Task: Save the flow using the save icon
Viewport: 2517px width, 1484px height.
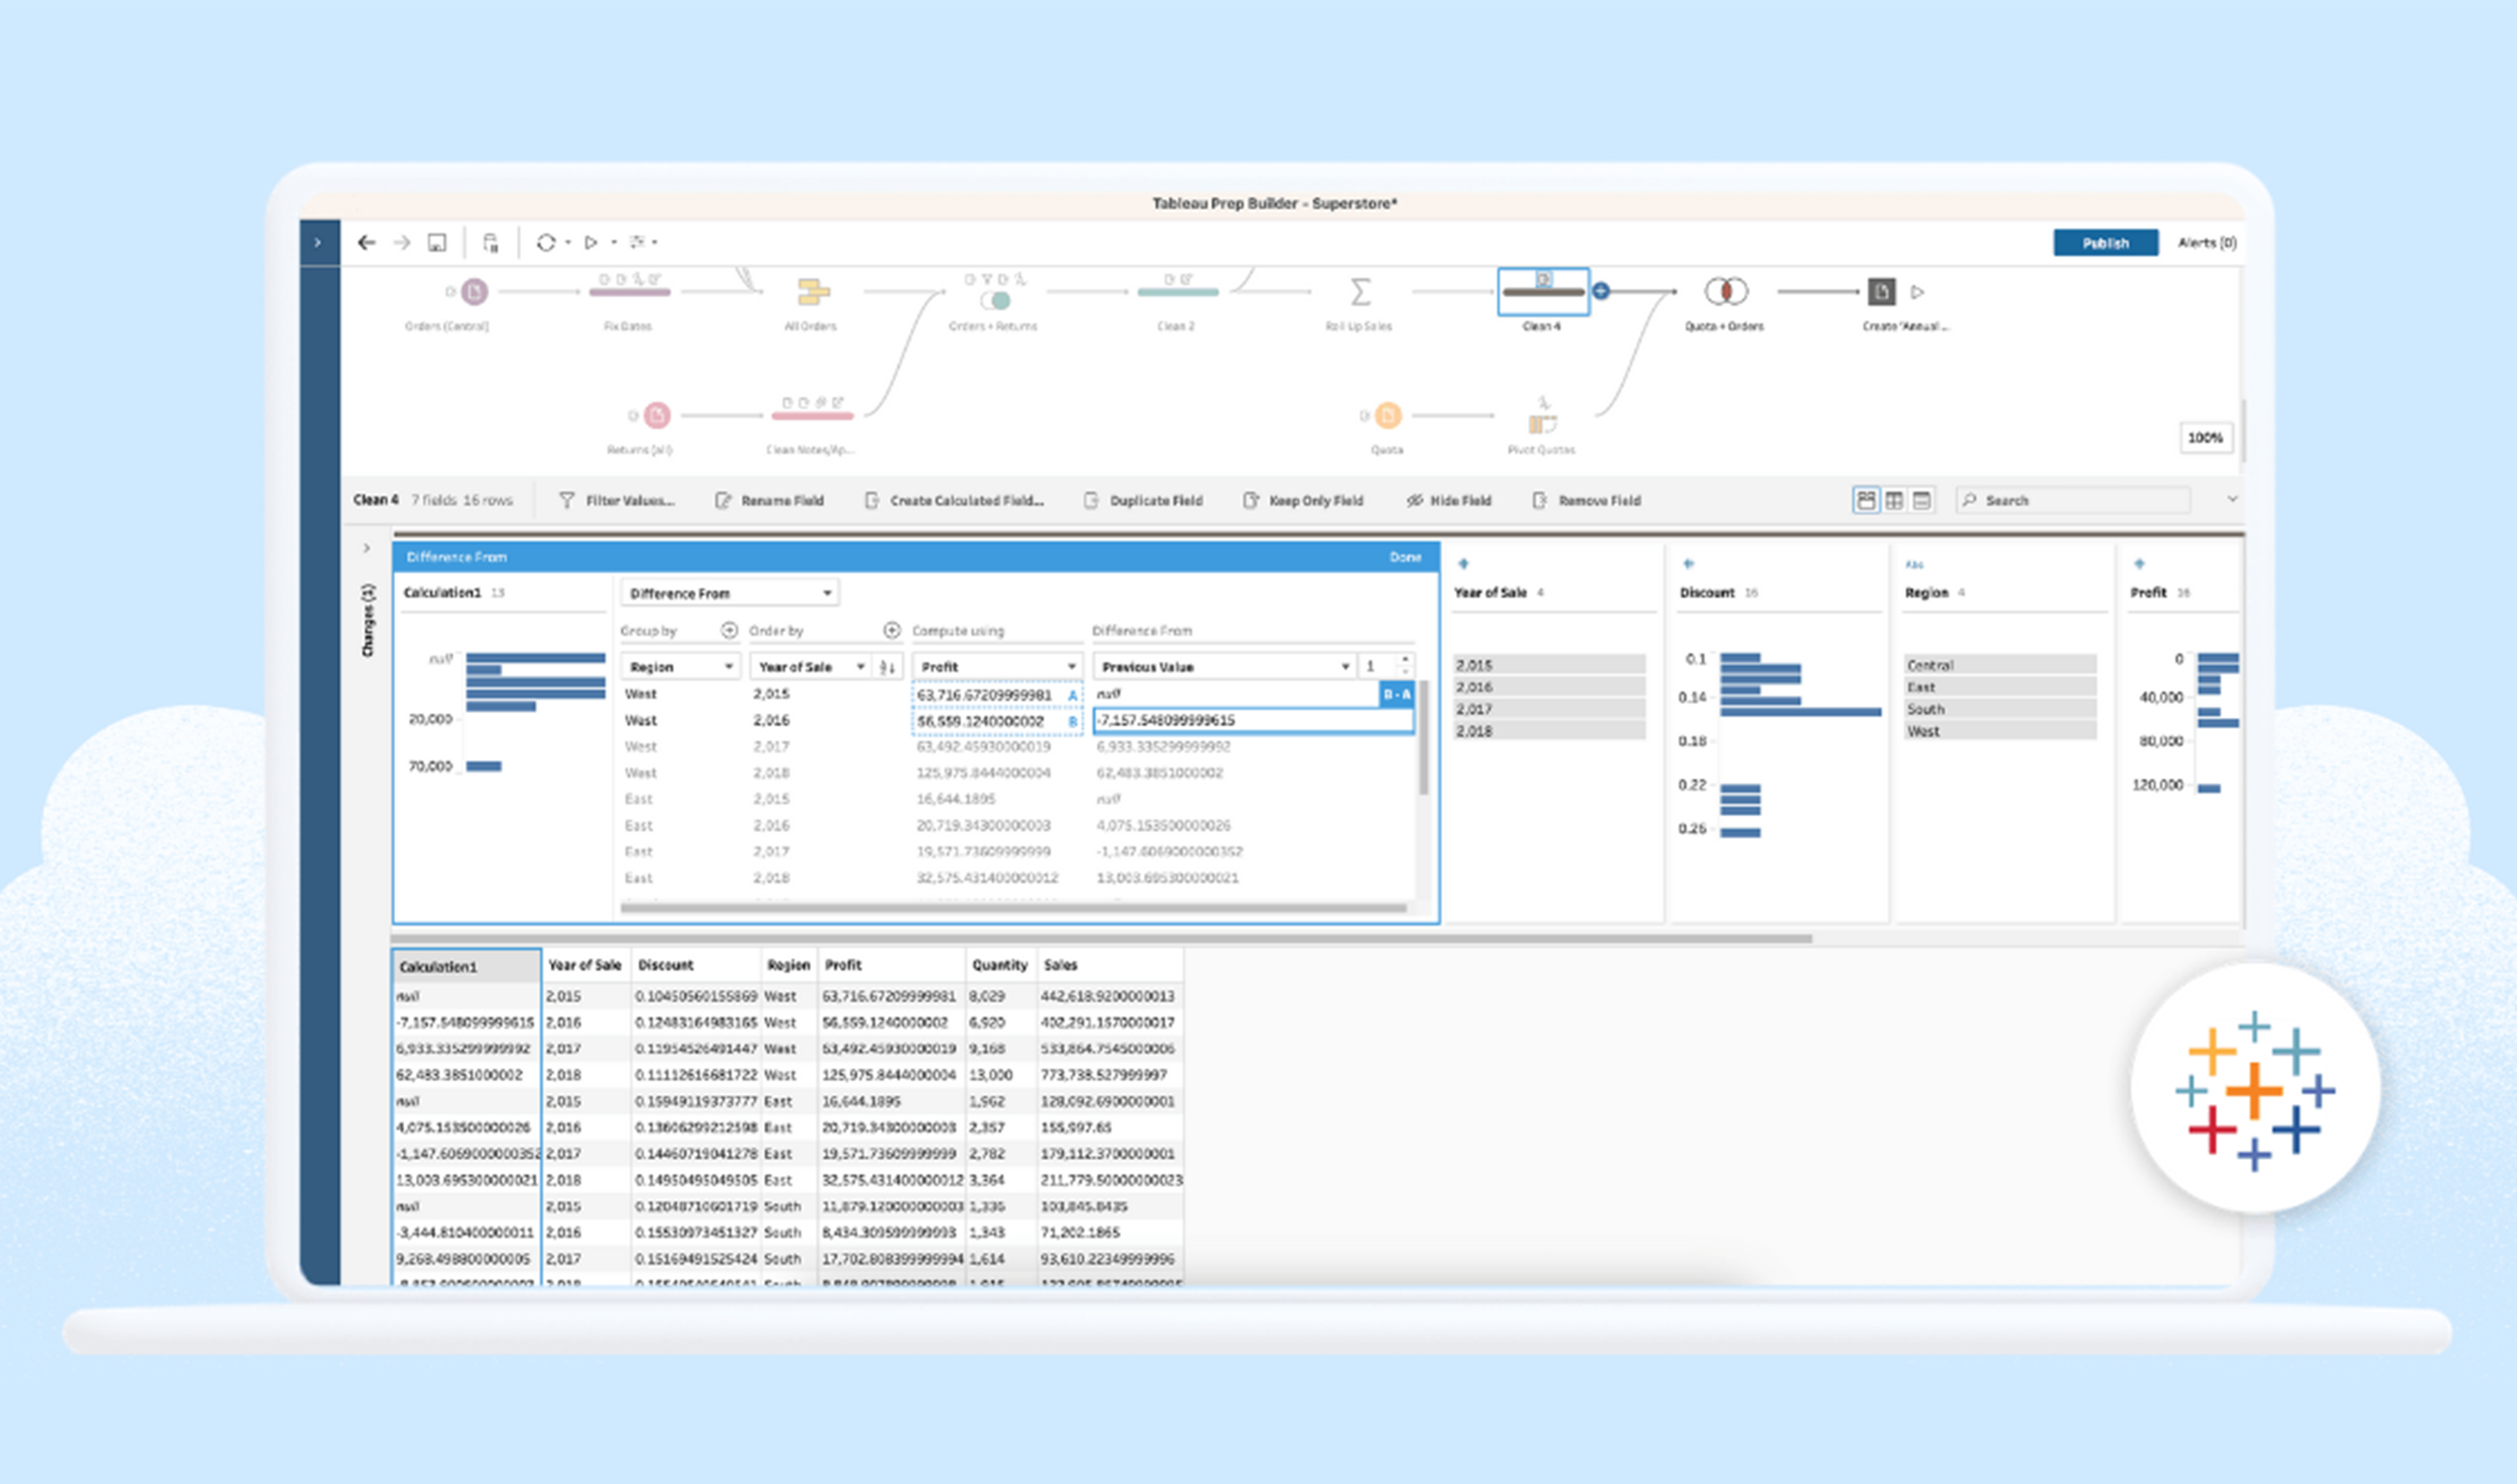Action: (437, 242)
